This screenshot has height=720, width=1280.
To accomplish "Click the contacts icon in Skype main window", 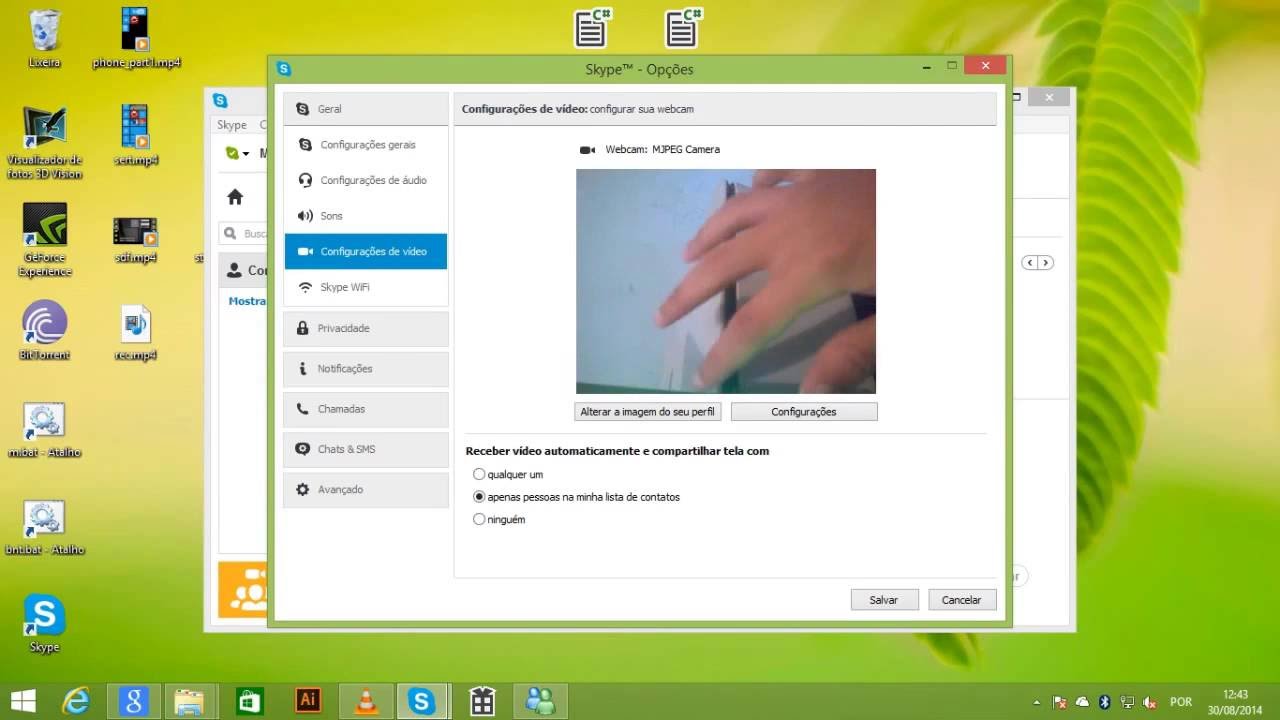I will tap(234, 270).
